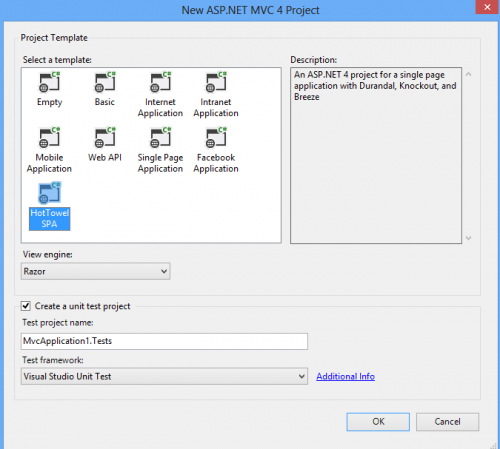Toggle Create a unit test project checkbox
Screen dimensions: 500x449
point(26,306)
